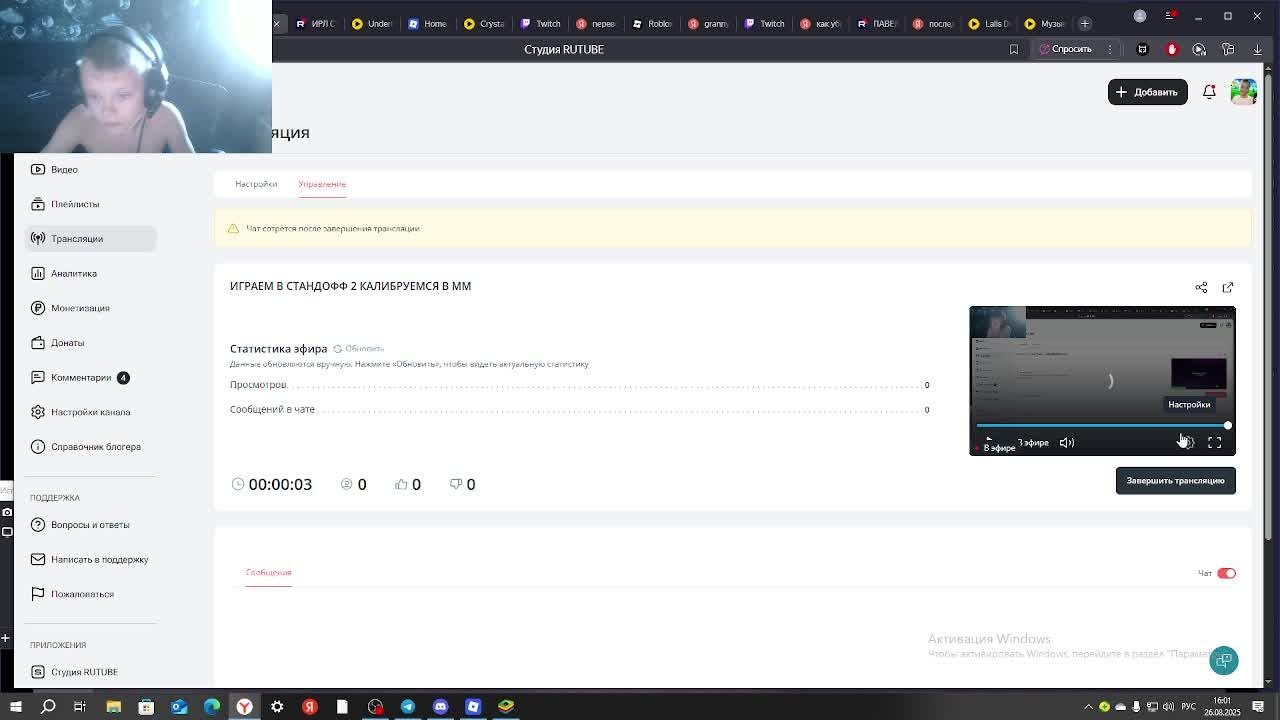The image size is (1280, 720).
Task: Open File Explorer from the taskbar
Action: [x=114, y=707]
